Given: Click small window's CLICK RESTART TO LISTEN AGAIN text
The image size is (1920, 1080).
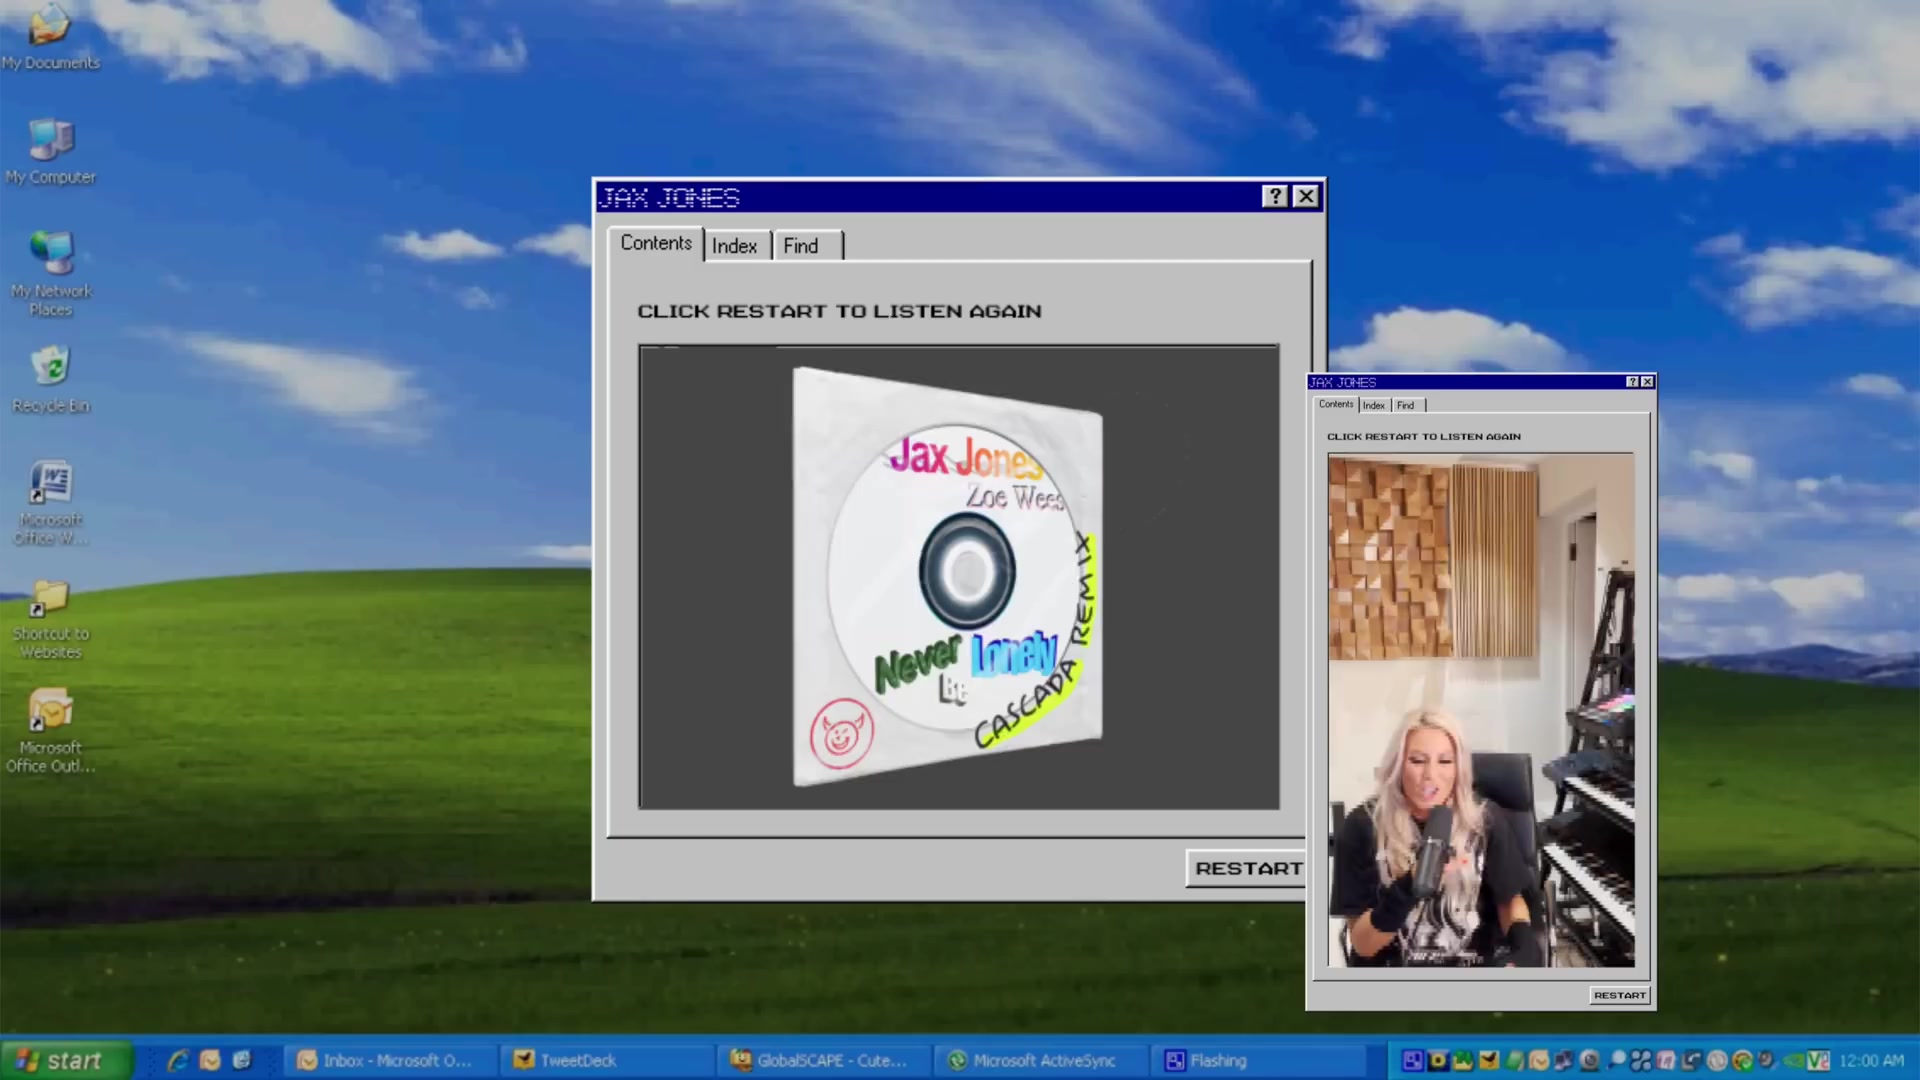Looking at the screenshot, I should (1424, 436).
